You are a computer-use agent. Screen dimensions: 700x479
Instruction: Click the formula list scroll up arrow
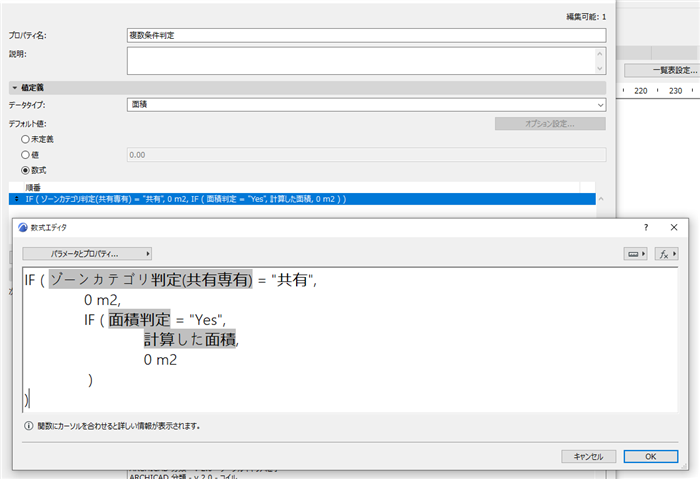point(601,199)
